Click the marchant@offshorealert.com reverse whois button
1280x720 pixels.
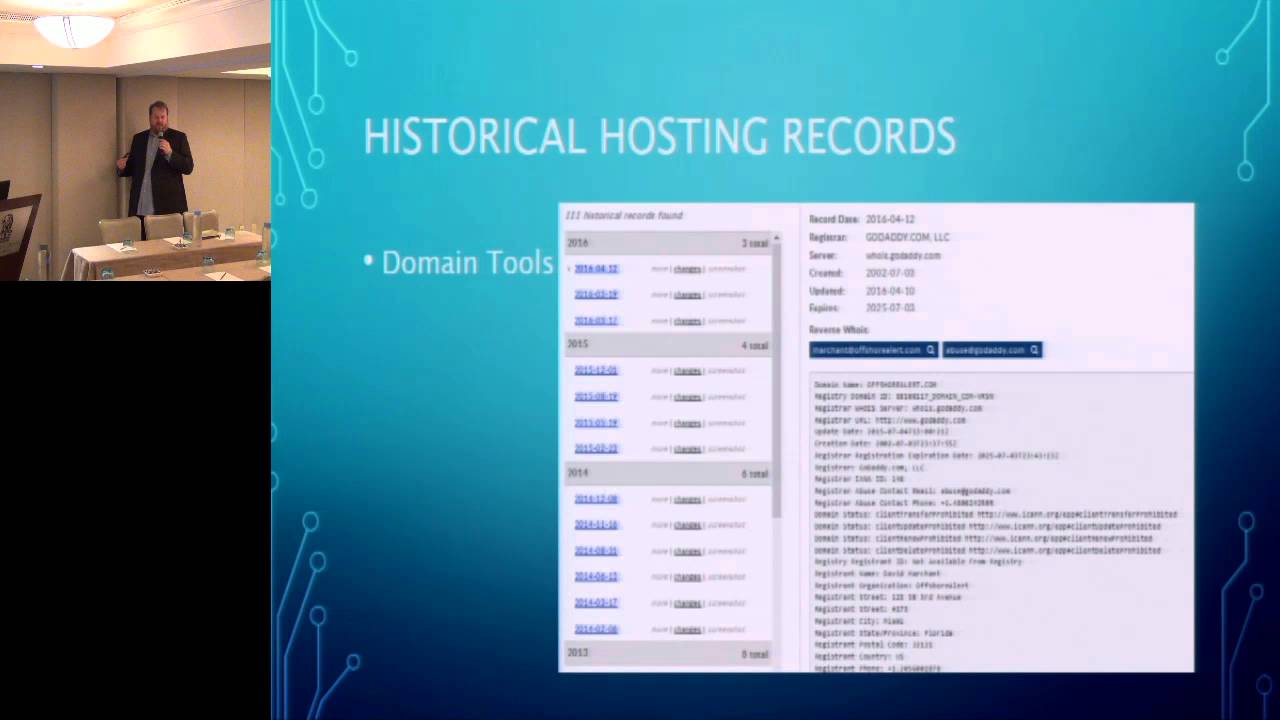[x=873, y=350]
